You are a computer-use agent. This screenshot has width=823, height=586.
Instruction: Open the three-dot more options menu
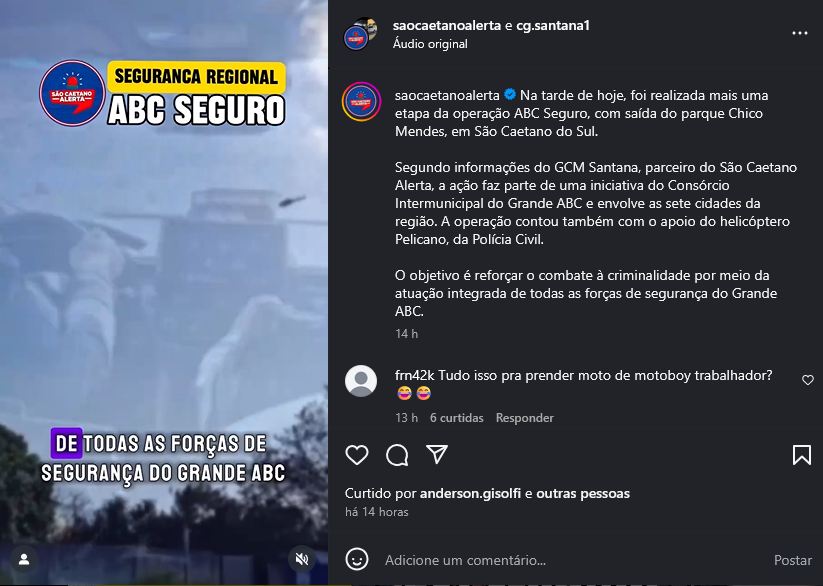click(799, 33)
